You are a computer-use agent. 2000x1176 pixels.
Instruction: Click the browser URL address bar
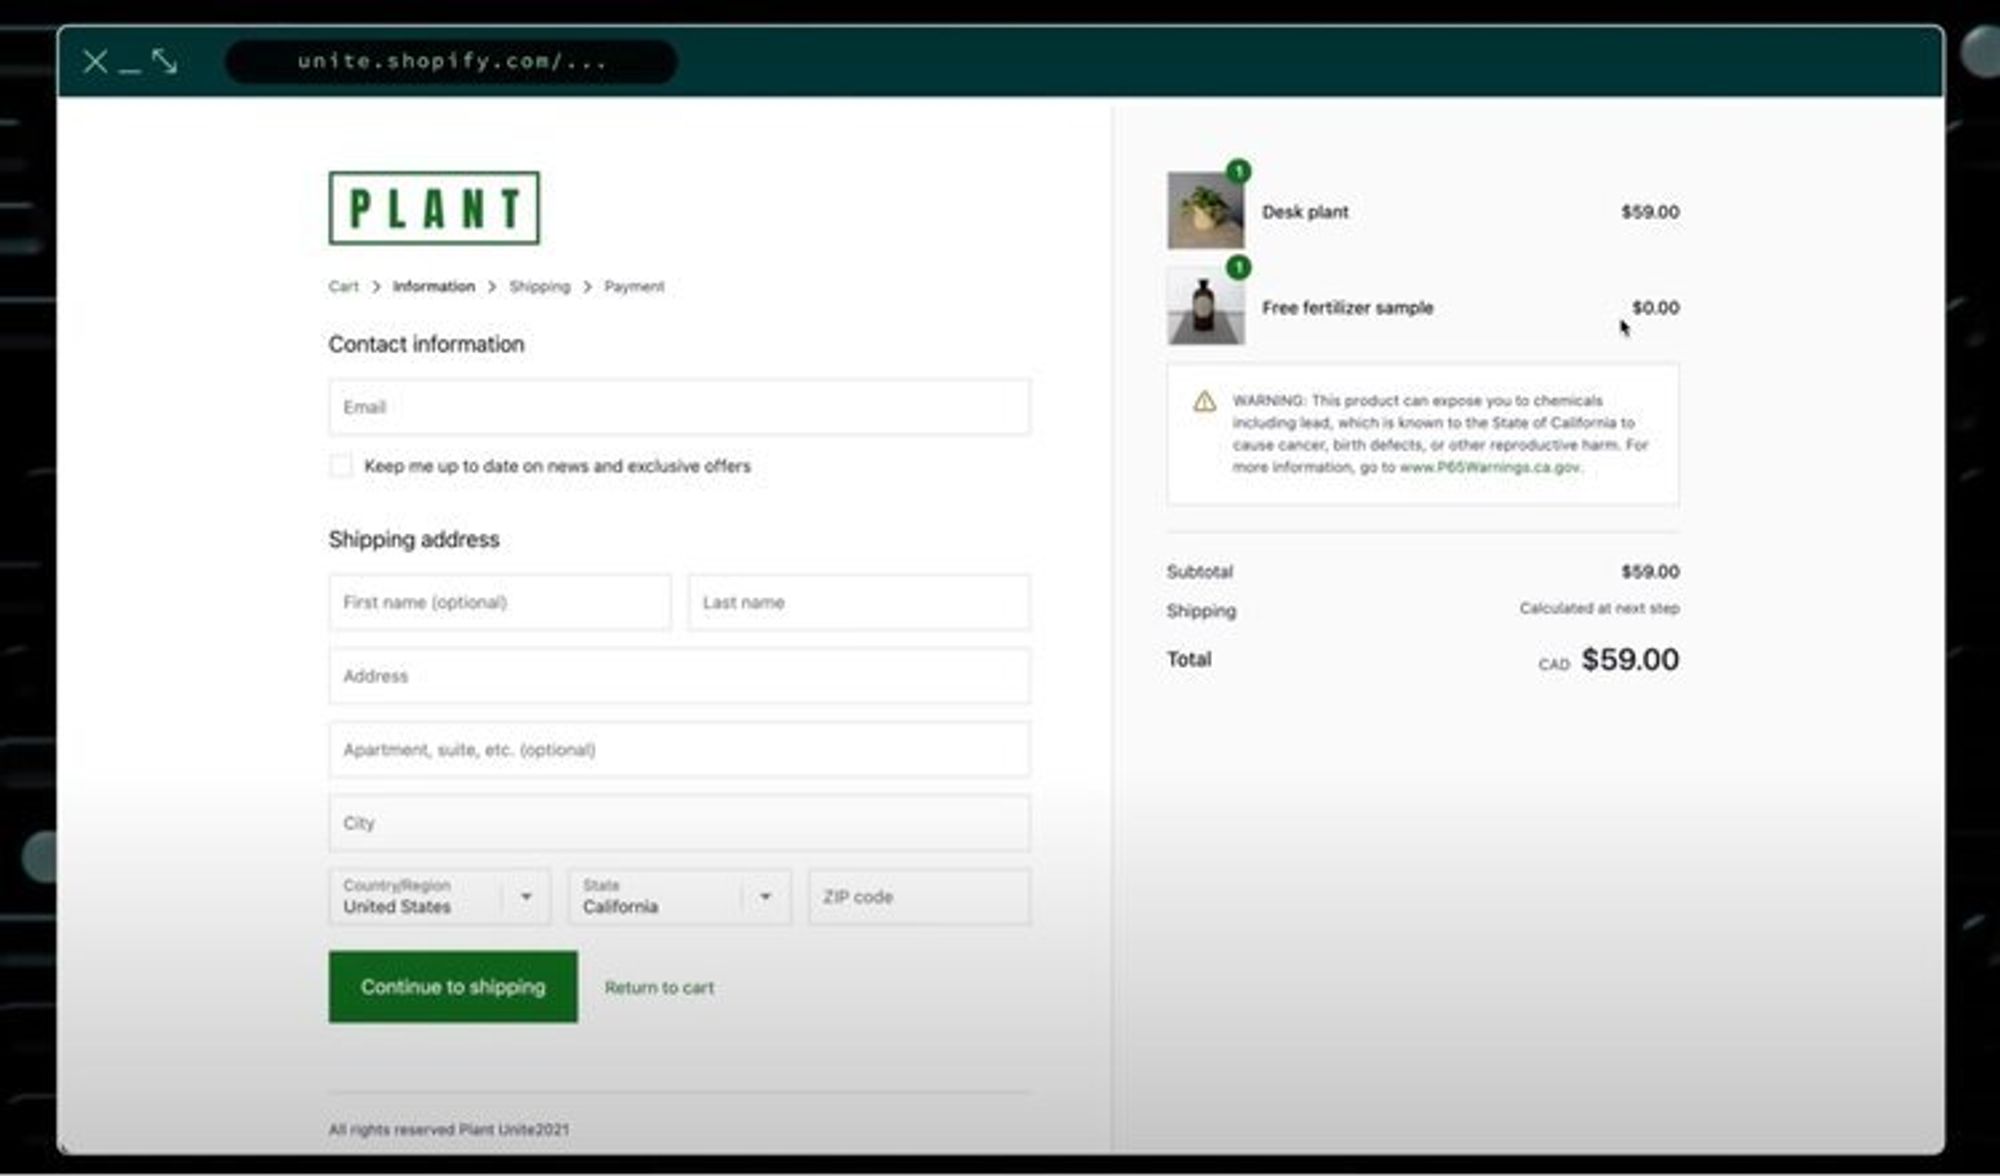tap(451, 62)
